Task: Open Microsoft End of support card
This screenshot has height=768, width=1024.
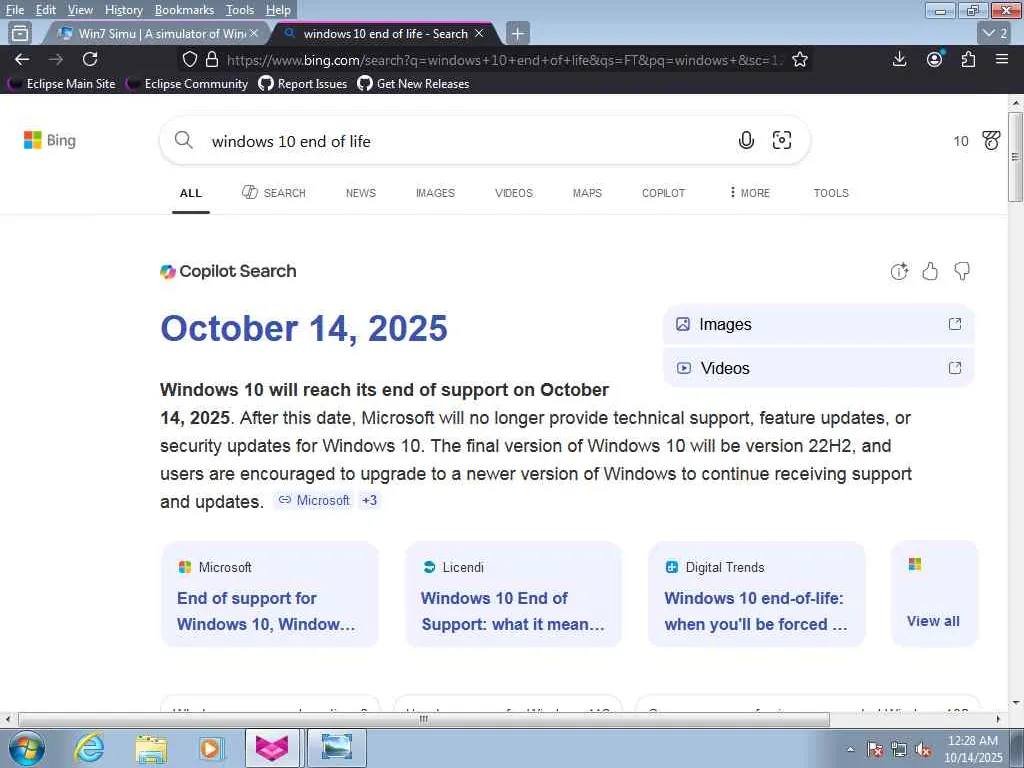Action: pyautogui.click(x=270, y=594)
